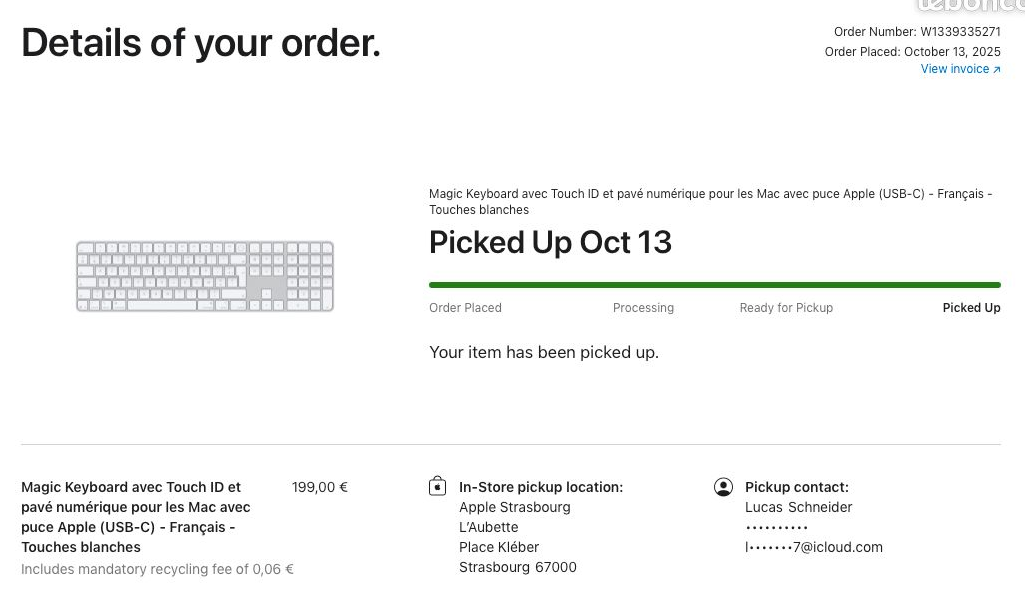Select the Ready for Pickup step
This screenshot has width=1025, height=593.
786,308
